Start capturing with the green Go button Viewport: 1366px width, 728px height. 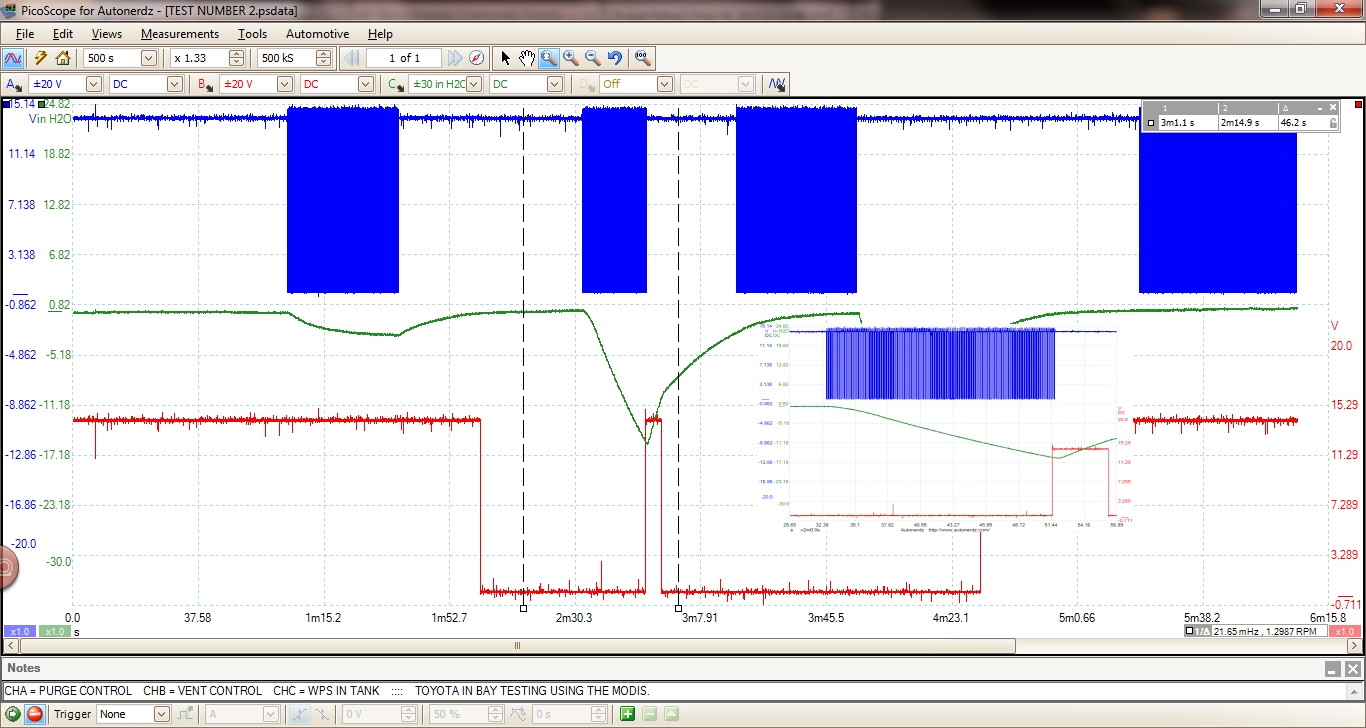point(12,714)
